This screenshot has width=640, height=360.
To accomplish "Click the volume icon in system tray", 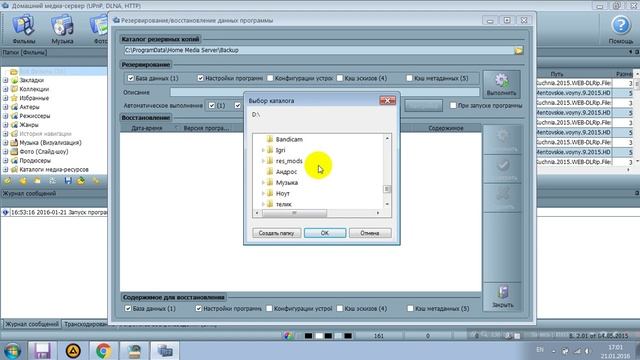I will point(587,351).
